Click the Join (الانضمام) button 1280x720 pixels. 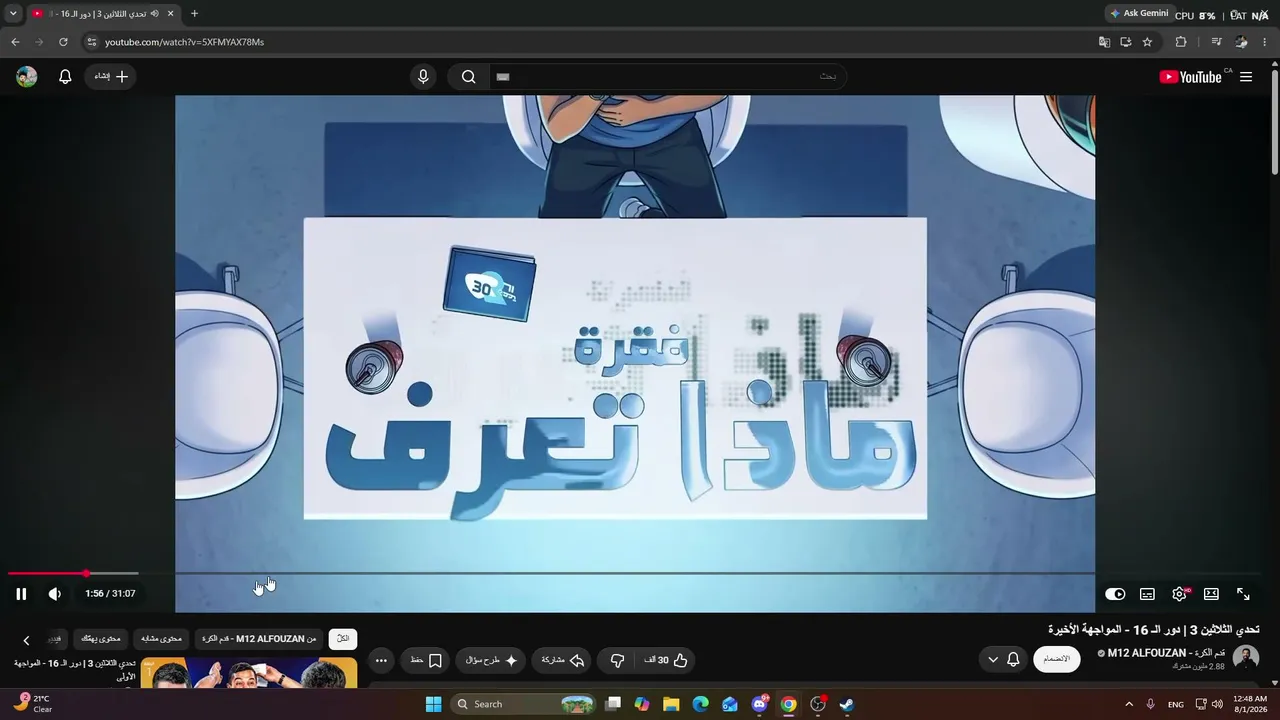pyautogui.click(x=1057, y=659)
